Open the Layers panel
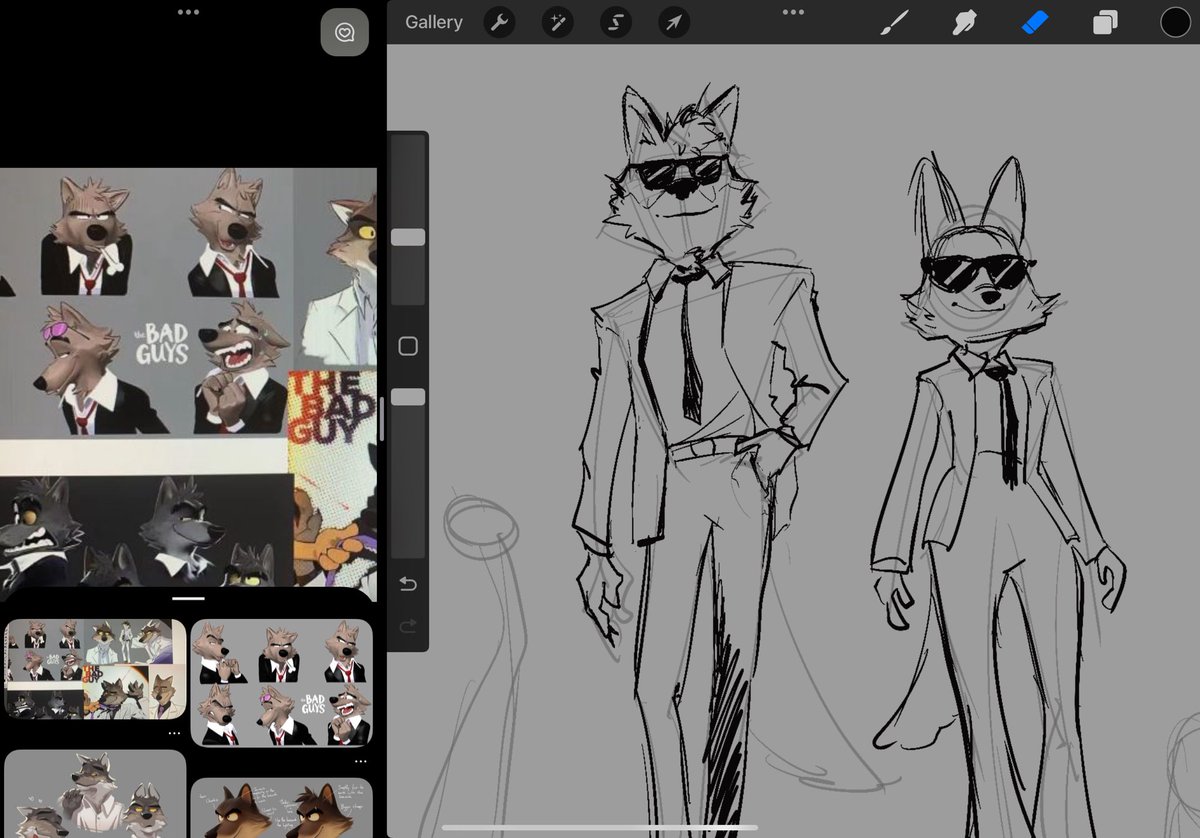1200x838 pixels. 1105,22
